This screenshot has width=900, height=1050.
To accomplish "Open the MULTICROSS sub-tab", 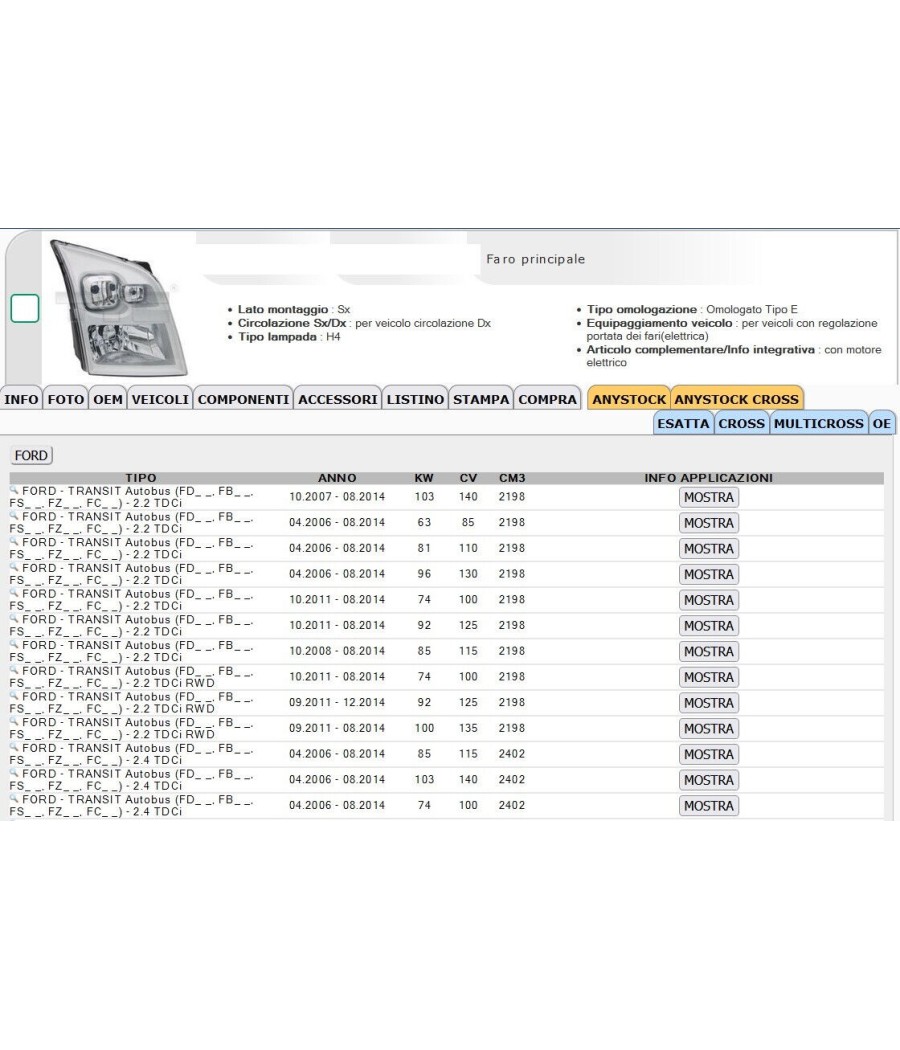I will [x=818, y=424].
